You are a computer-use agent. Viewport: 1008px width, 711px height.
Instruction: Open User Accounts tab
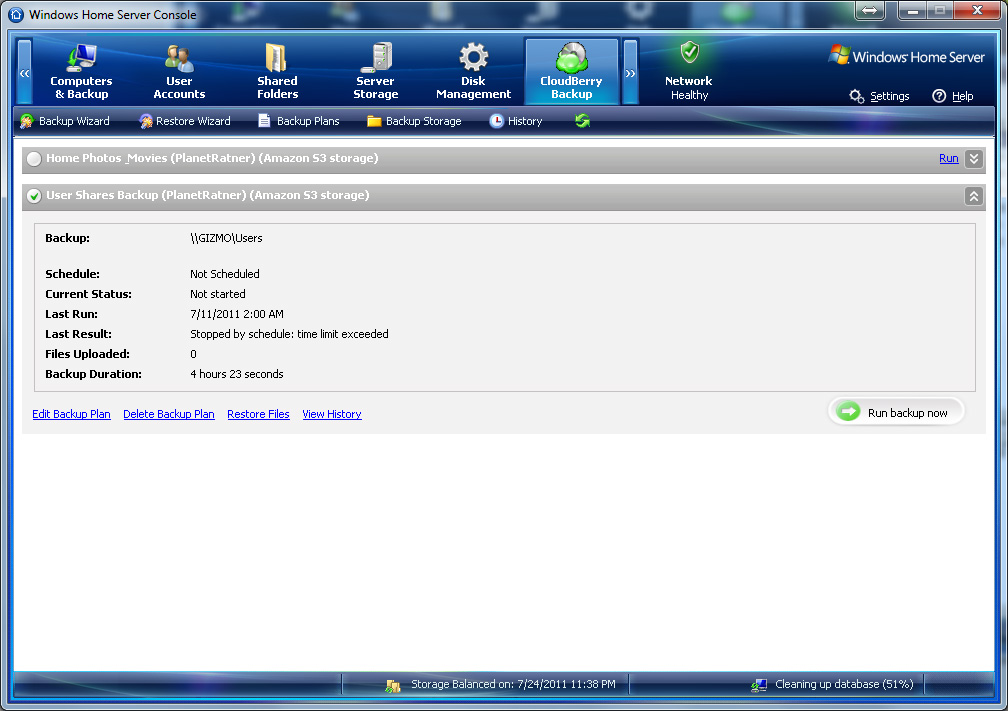(x=179, y=71)
